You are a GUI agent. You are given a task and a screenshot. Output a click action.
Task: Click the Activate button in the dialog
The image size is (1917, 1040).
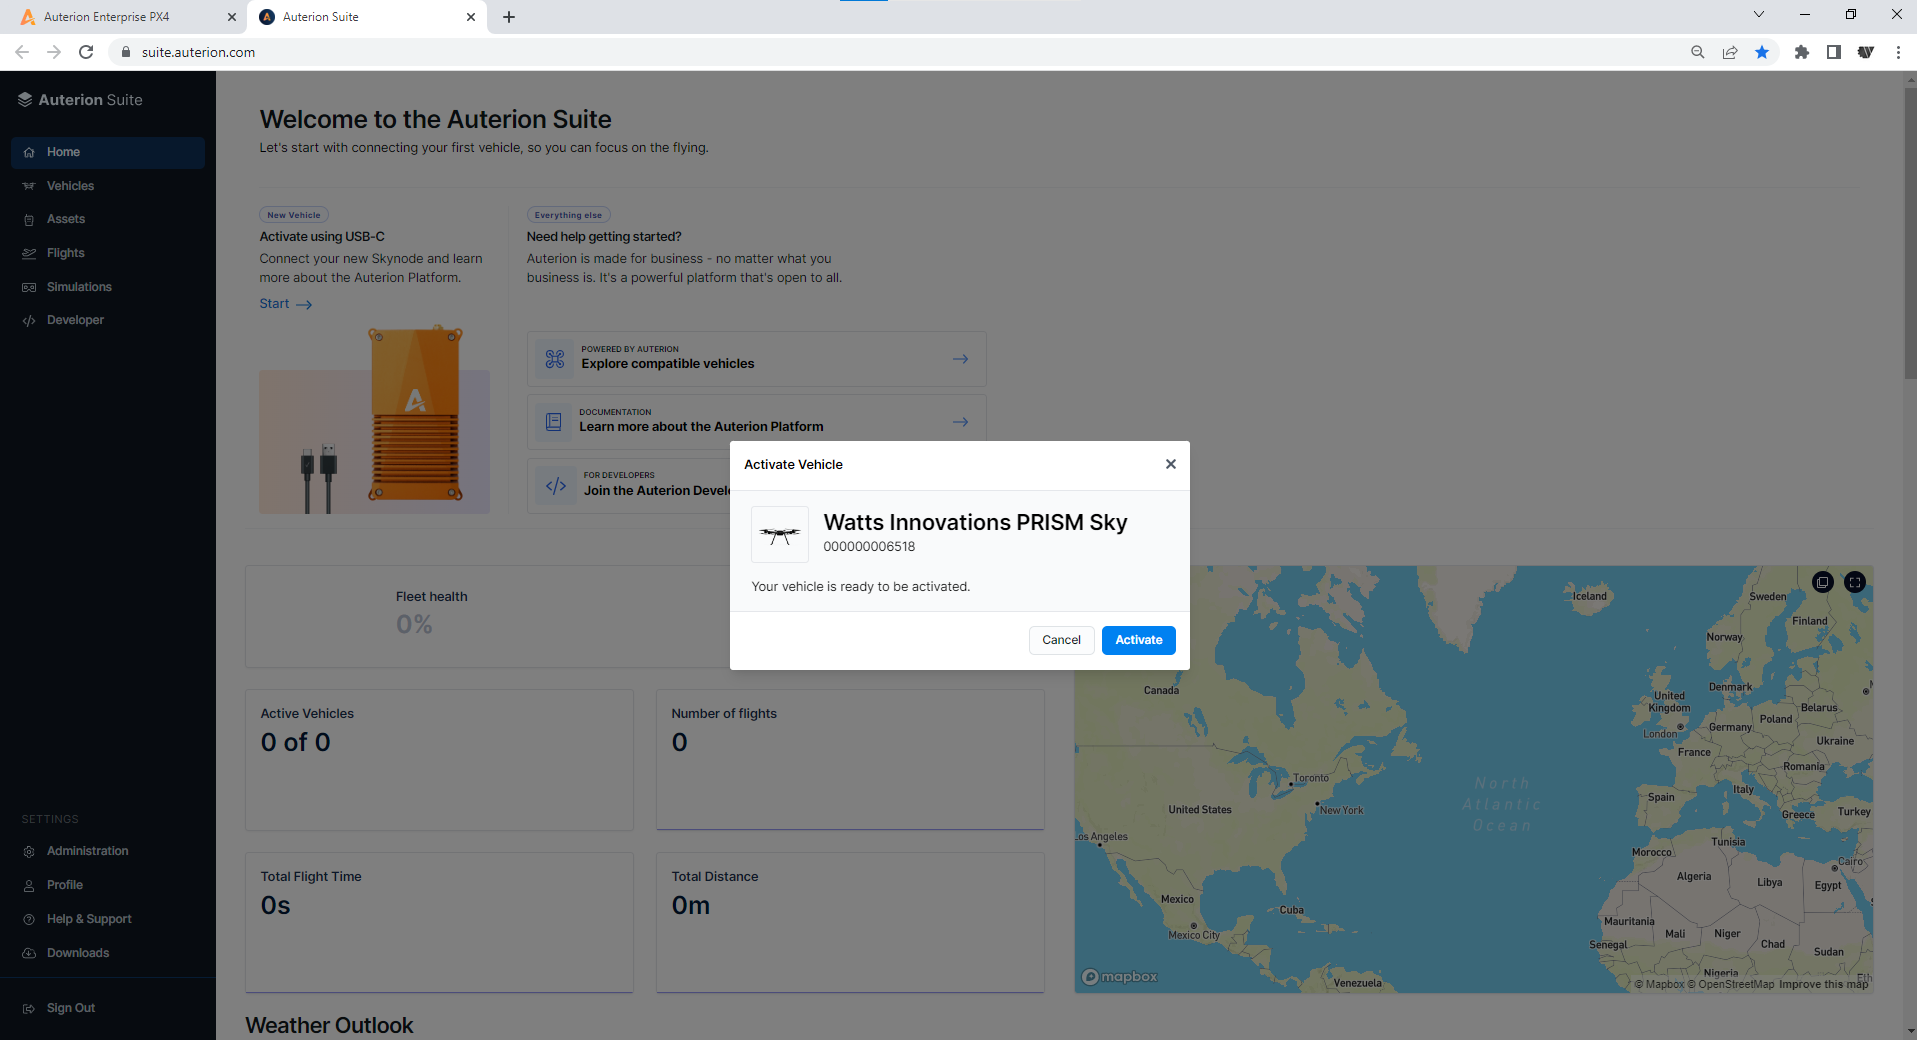point(1138,640)
